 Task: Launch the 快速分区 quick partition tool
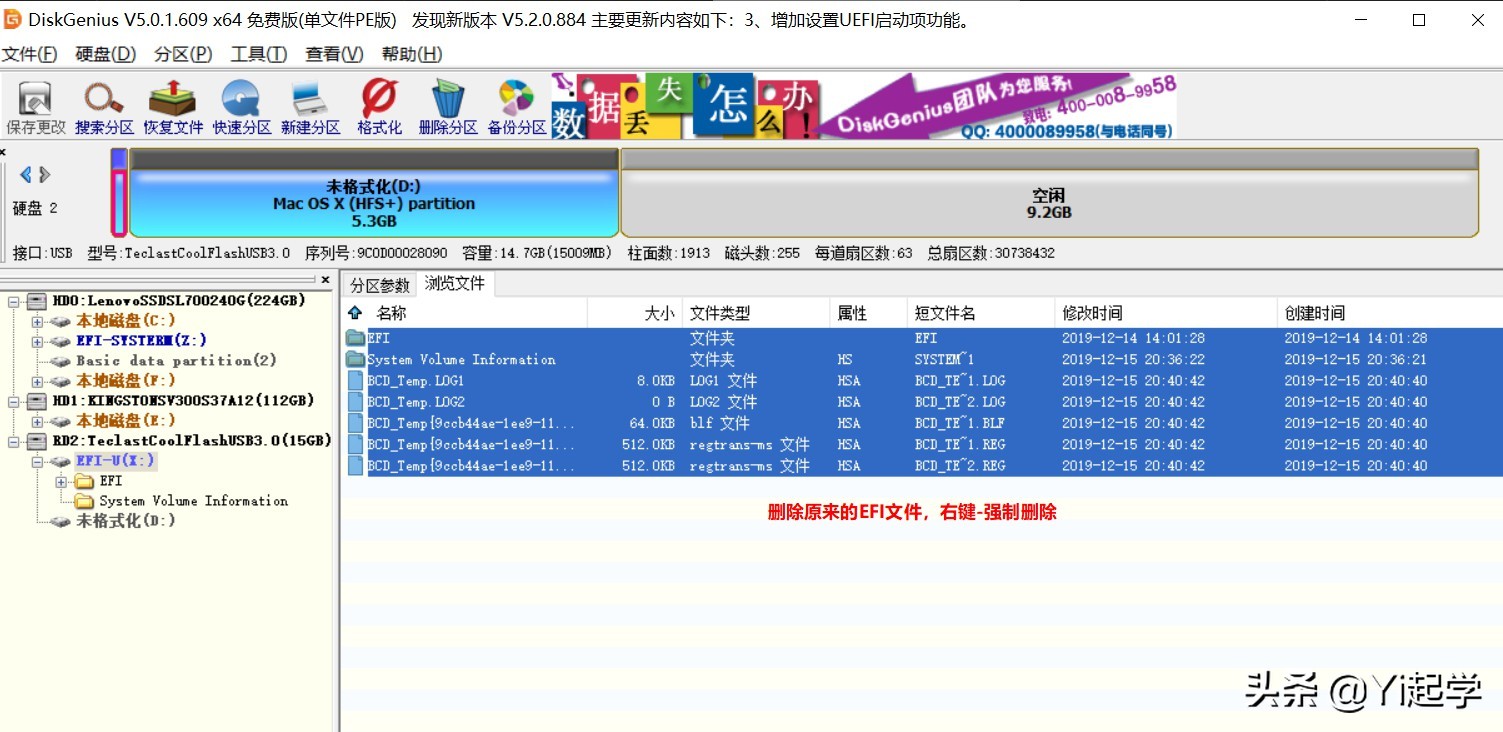pos(240,103)
